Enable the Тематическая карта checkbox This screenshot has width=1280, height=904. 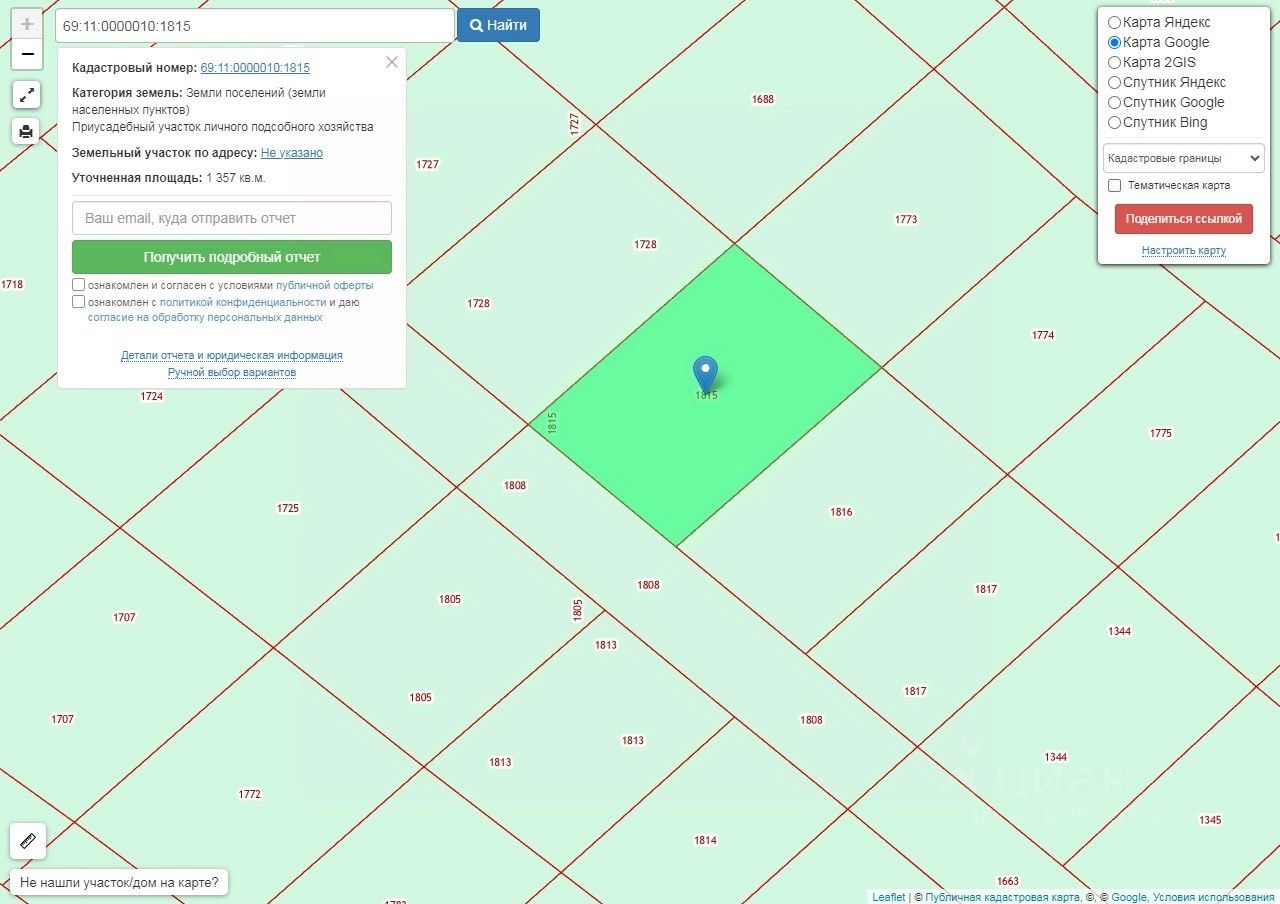[x=1114, y=185]
